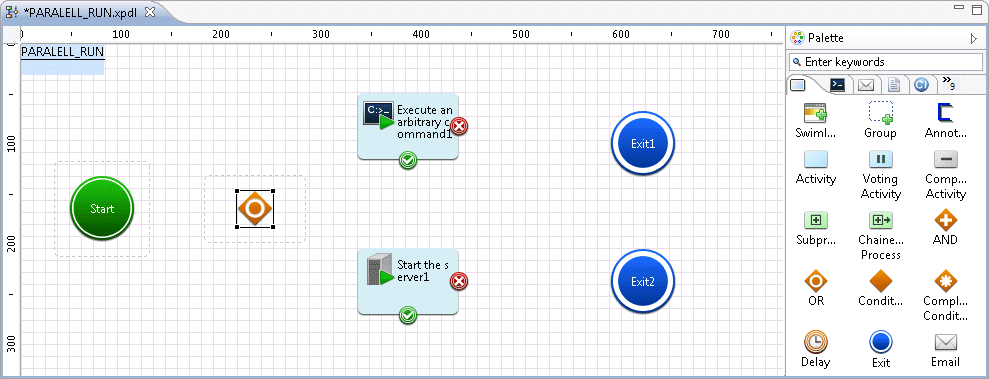Click the Enter keywords search field
Viewport: 989px width, 379px height.
(886, 62)
